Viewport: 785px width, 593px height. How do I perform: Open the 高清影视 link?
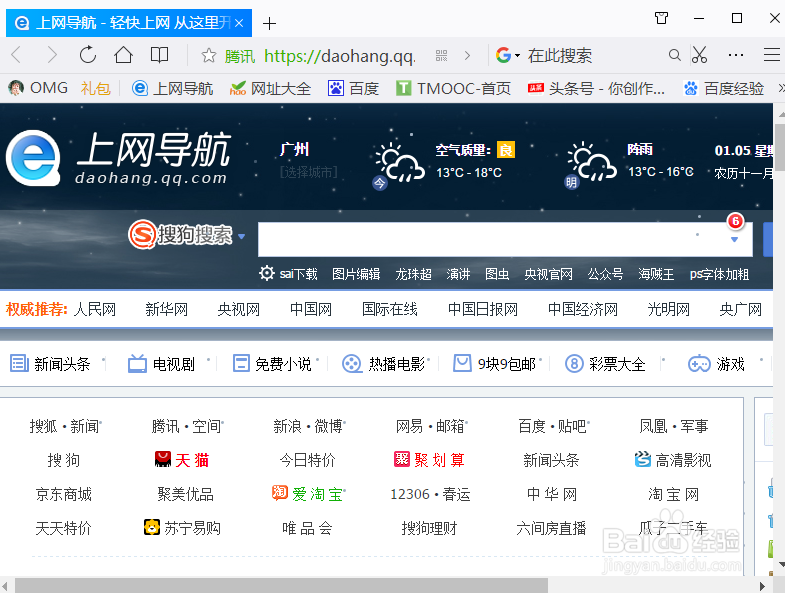click(x=673, y=459)
